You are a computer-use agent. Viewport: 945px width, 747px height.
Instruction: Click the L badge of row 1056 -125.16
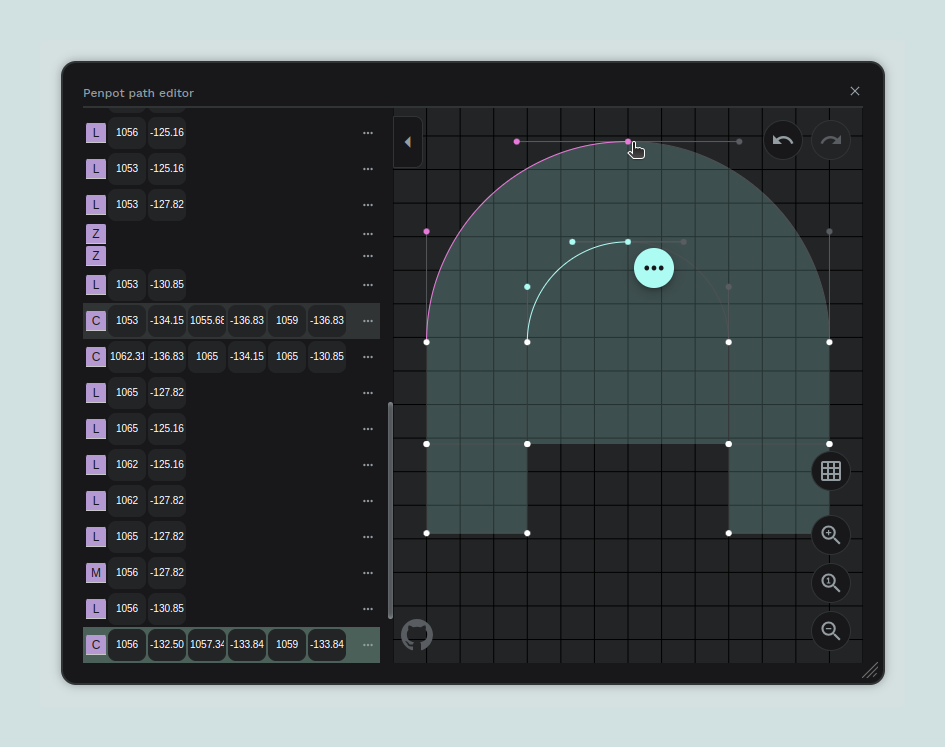(96, 133)
